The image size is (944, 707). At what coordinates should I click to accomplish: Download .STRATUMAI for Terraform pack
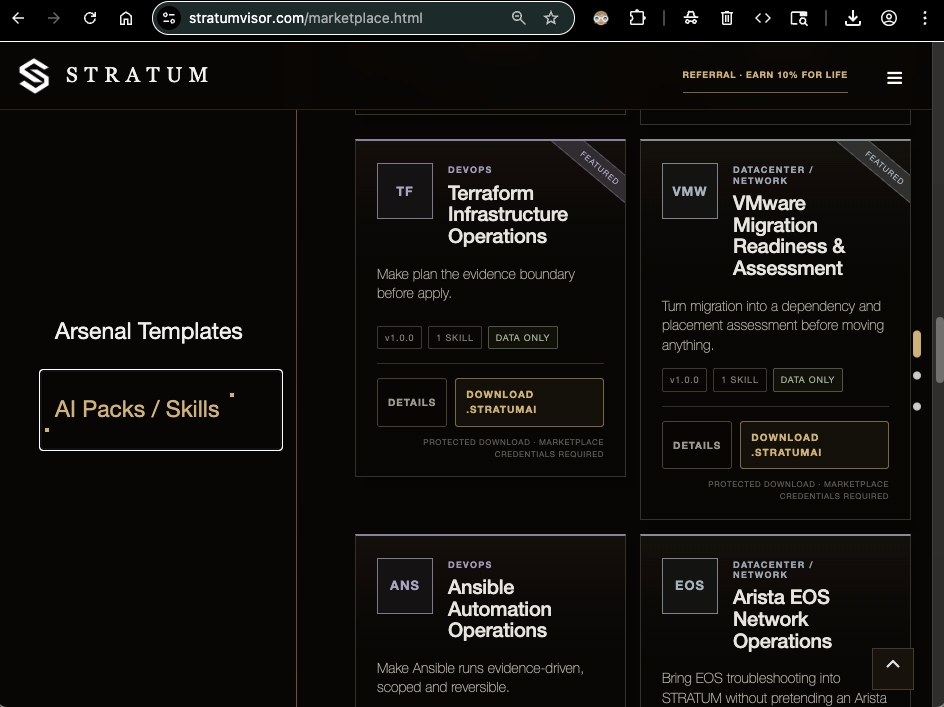[x=529, y=402]
